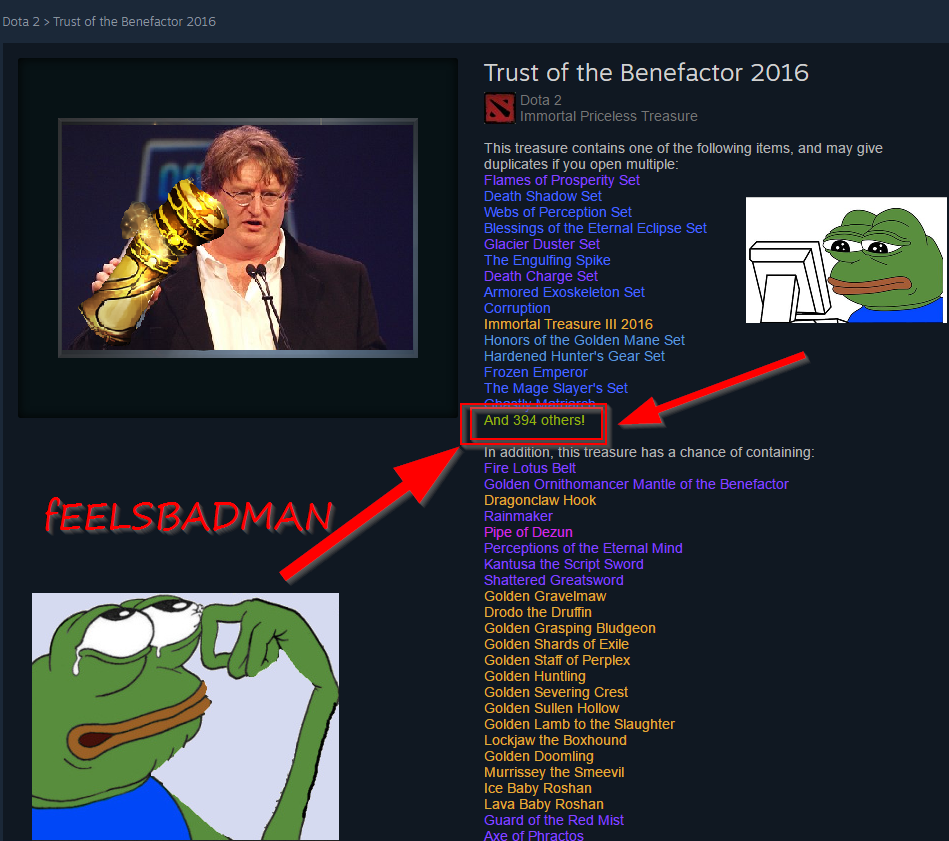
Task: Open the Glacier Duster Set entry
Action: click(542, 244)
